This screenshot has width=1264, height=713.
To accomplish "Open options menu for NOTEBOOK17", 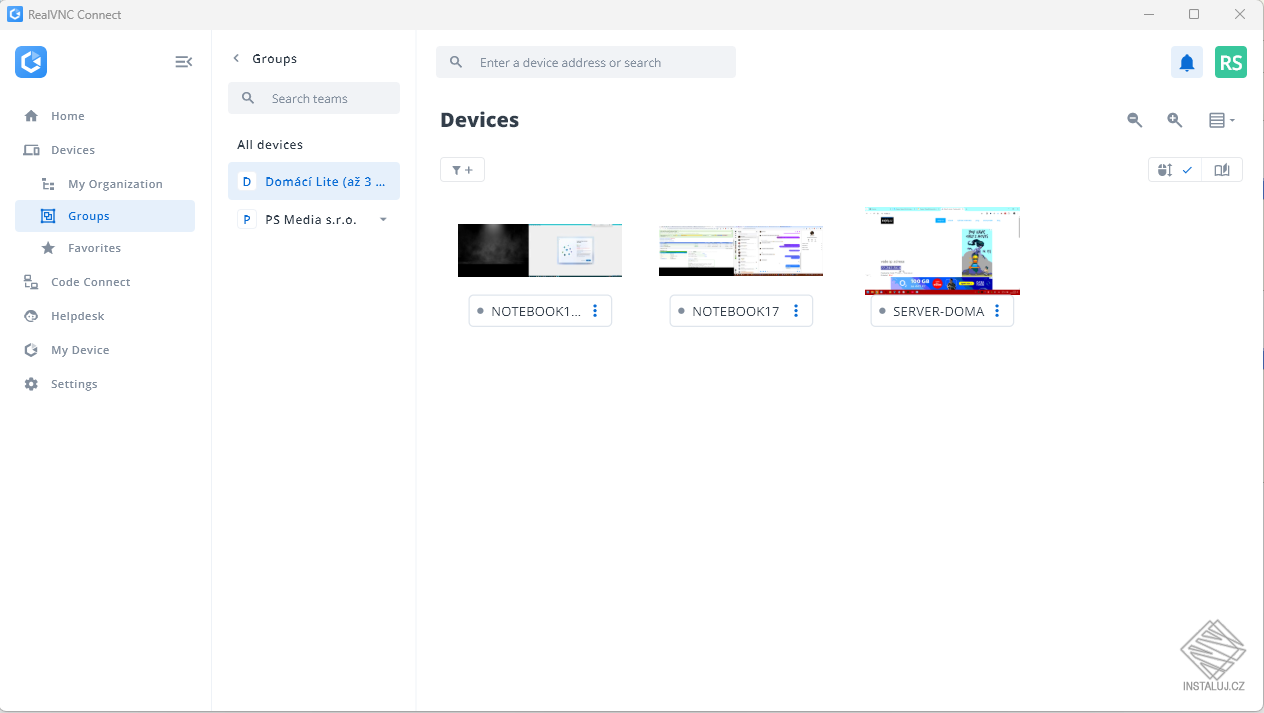I will [796, 311].
